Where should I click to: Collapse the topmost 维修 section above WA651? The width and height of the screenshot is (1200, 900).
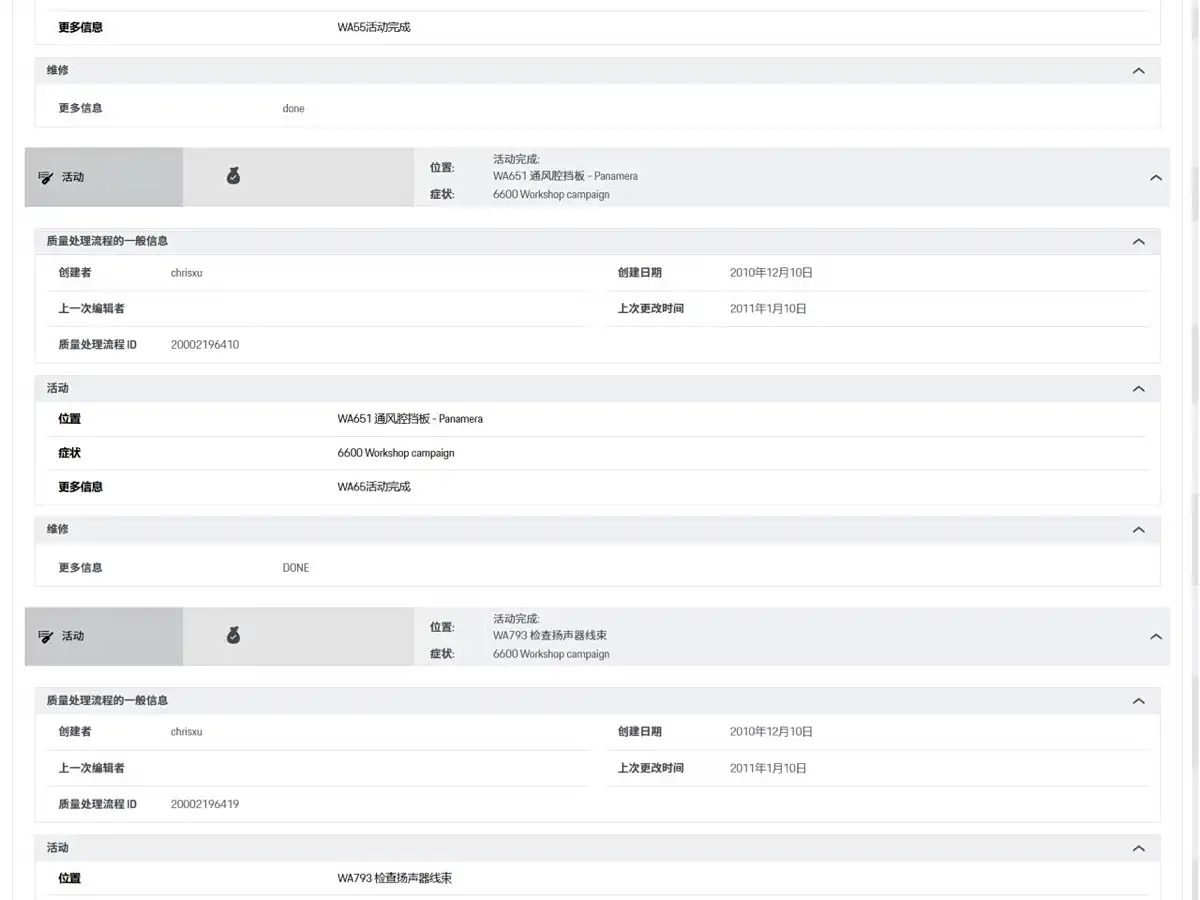click(1138, 70)
